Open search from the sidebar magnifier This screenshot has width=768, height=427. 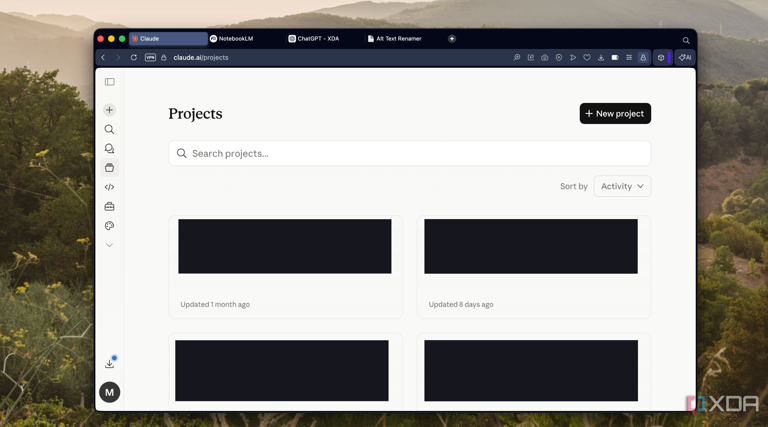pos(110,129)
